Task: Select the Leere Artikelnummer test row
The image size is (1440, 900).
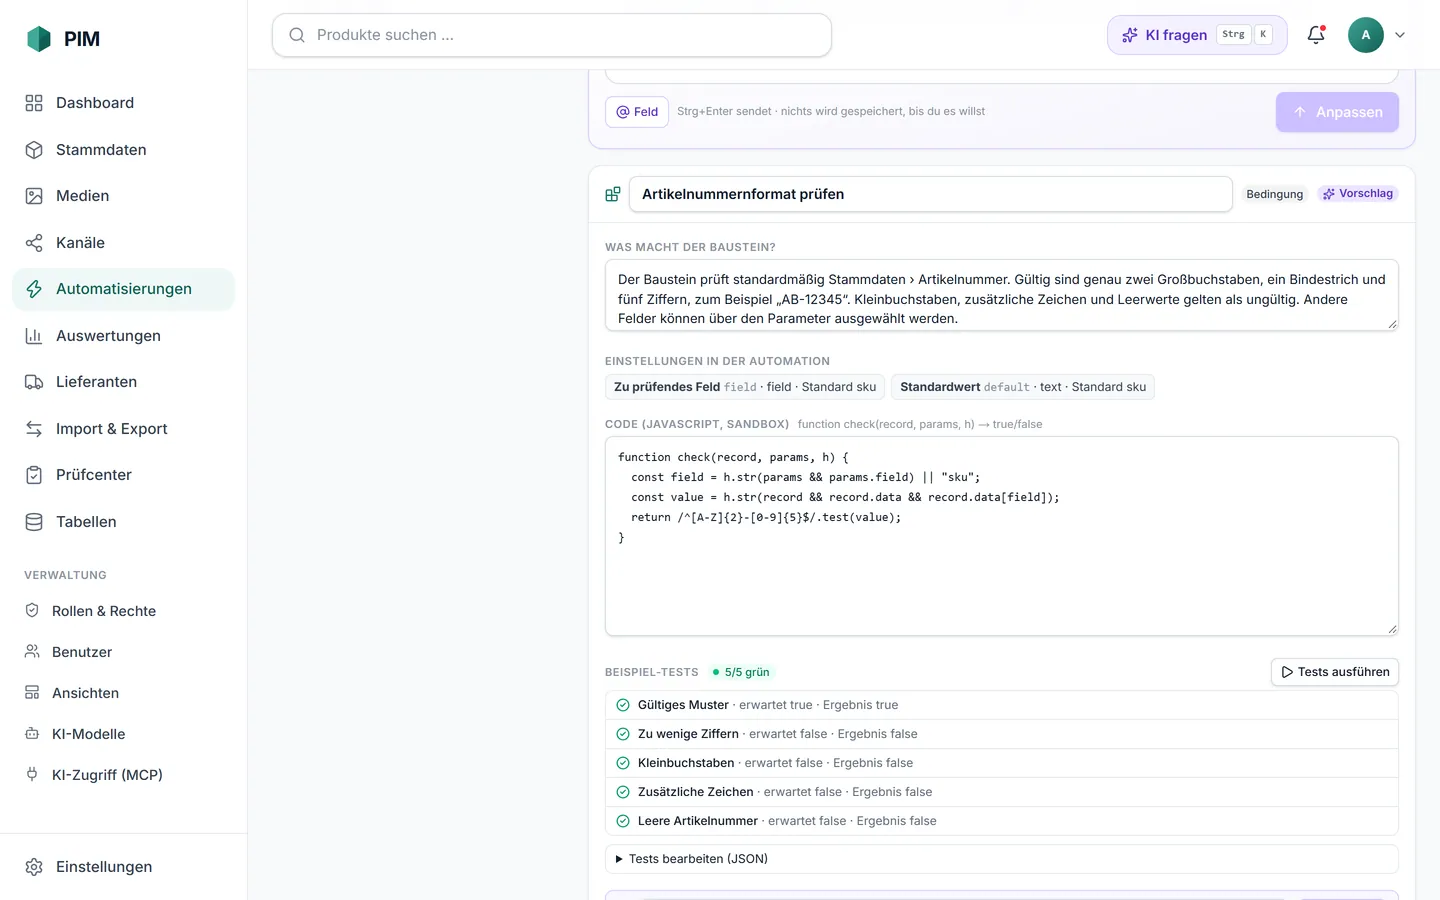Action: pyautogui.click(x=1002, y=821)
